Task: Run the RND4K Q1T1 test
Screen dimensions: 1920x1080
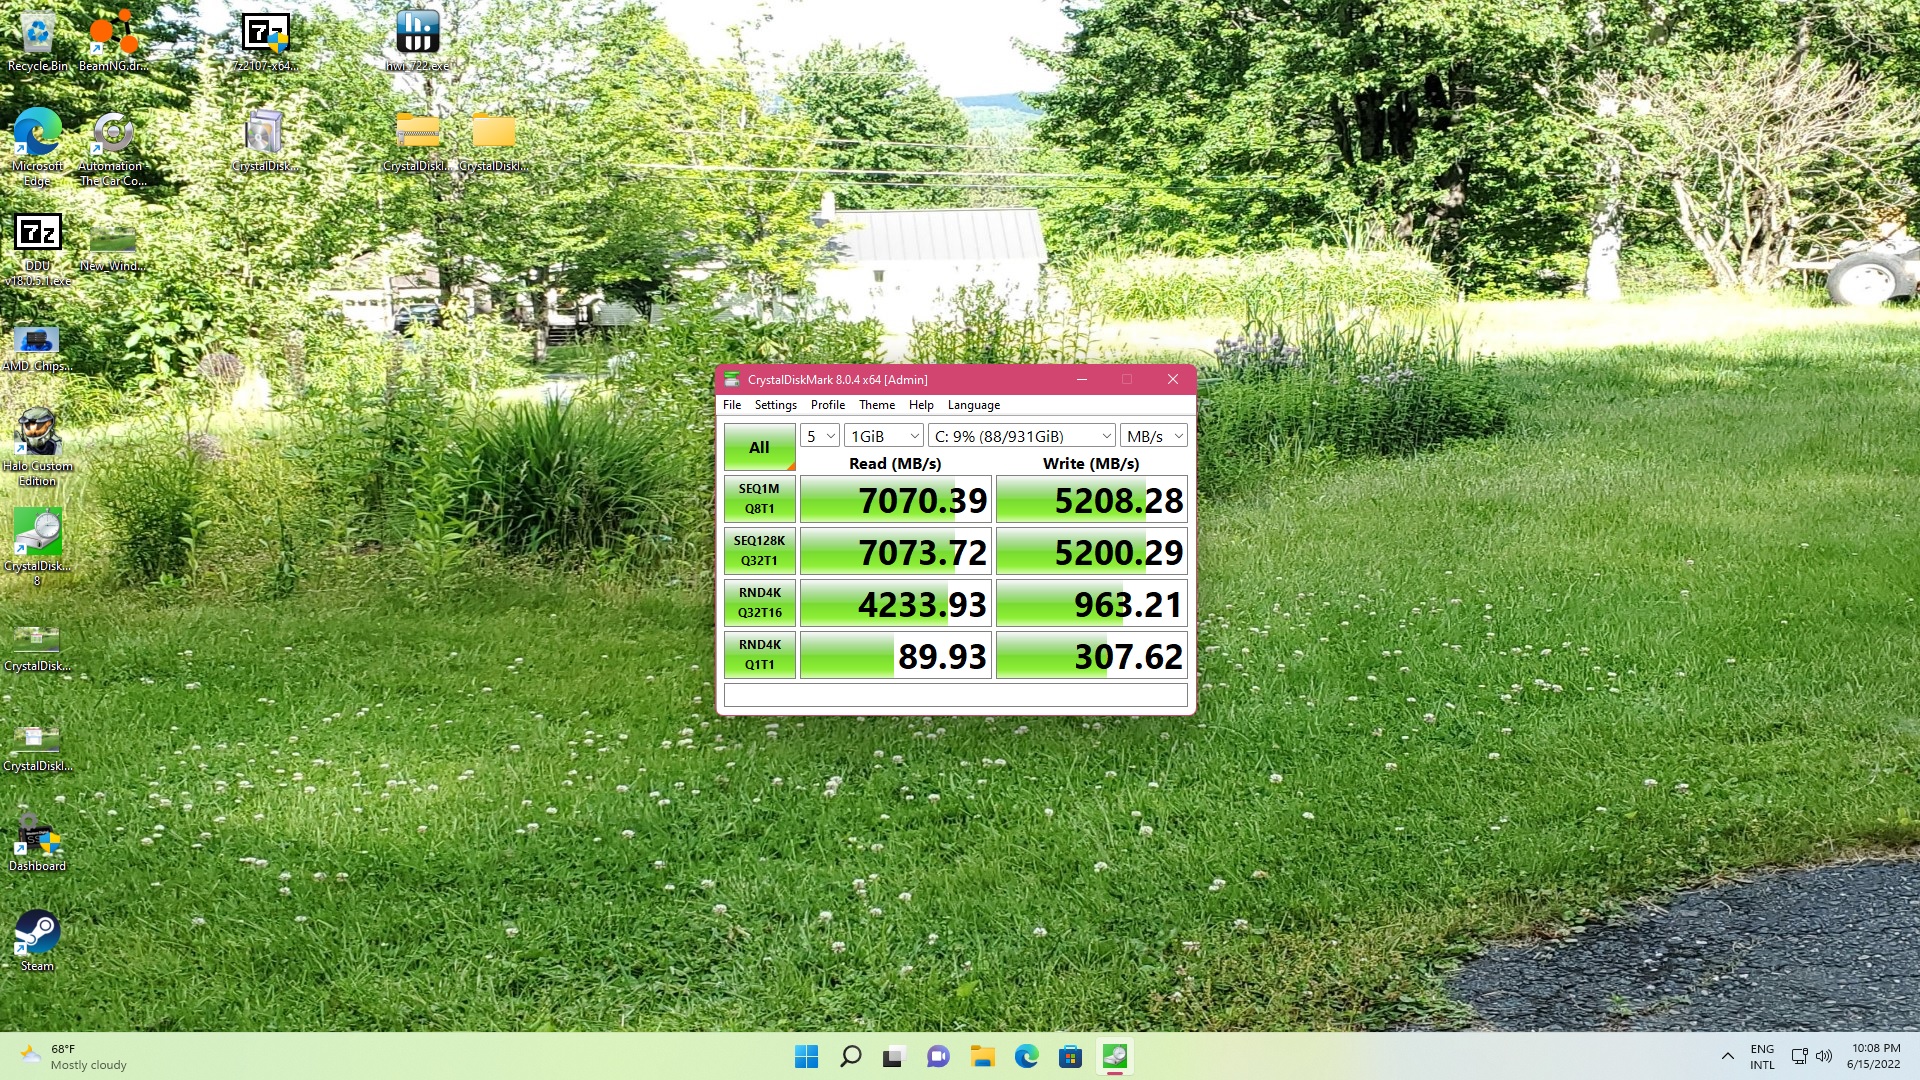Action: tap(760, 655)
